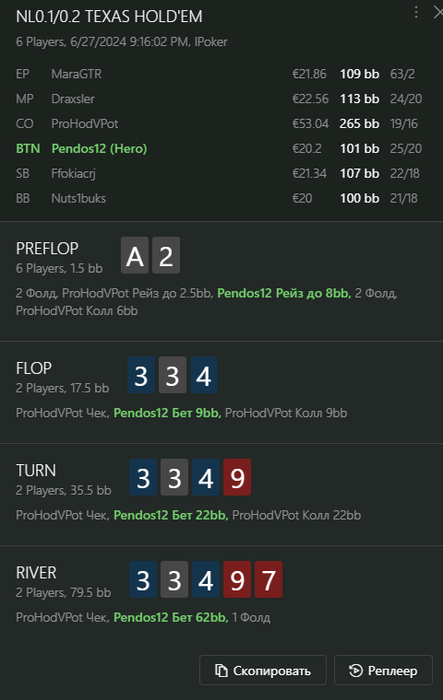Viewport: 443px width, 700px height.
Task: Click the replay icon in Реплеер button
Action: pos(355,670)
